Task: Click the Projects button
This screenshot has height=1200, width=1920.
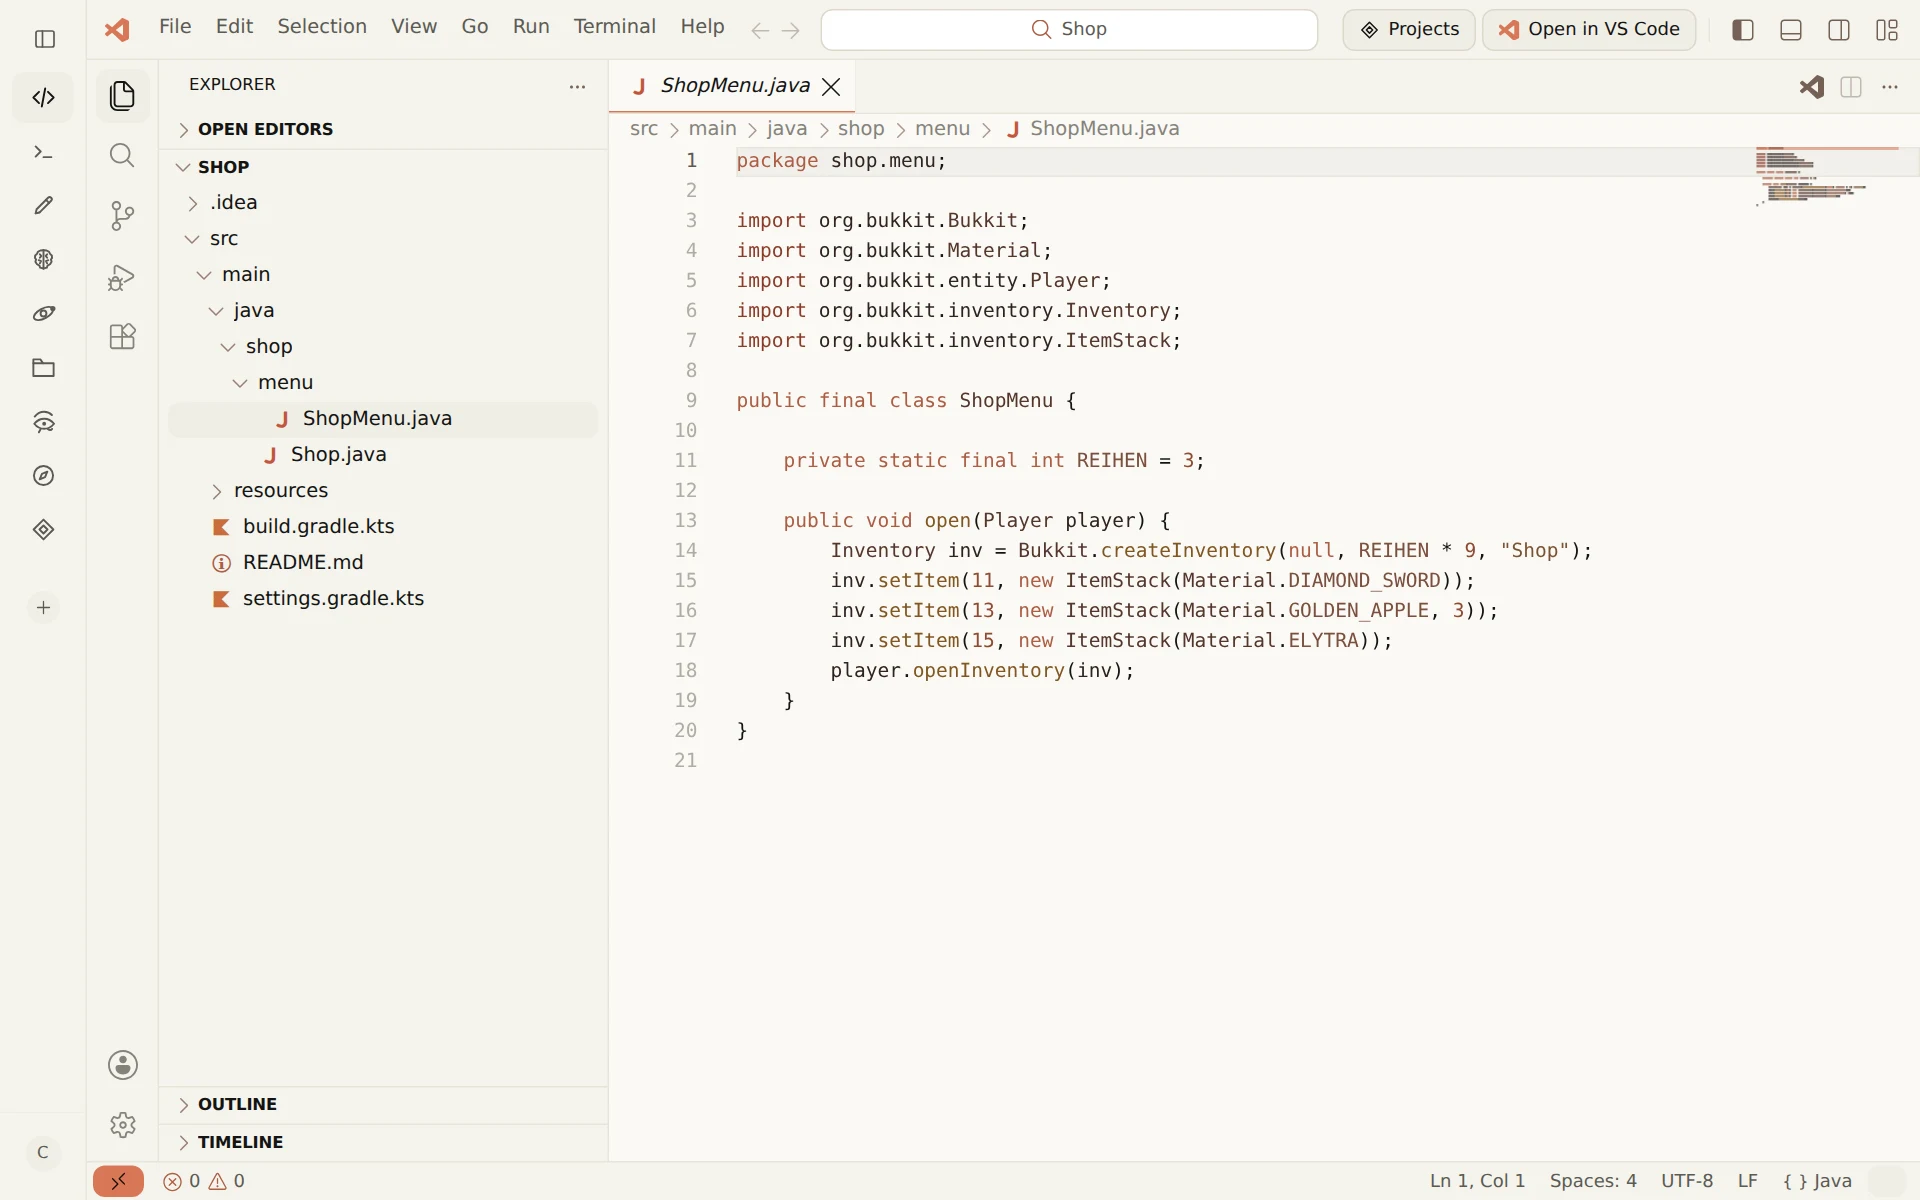Action: 1409,30
